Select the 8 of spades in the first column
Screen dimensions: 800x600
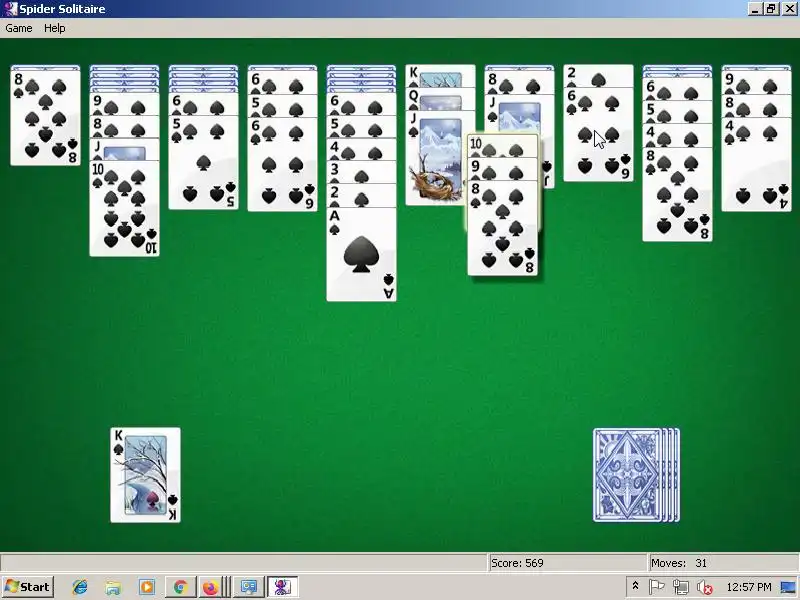coord(45,117)
